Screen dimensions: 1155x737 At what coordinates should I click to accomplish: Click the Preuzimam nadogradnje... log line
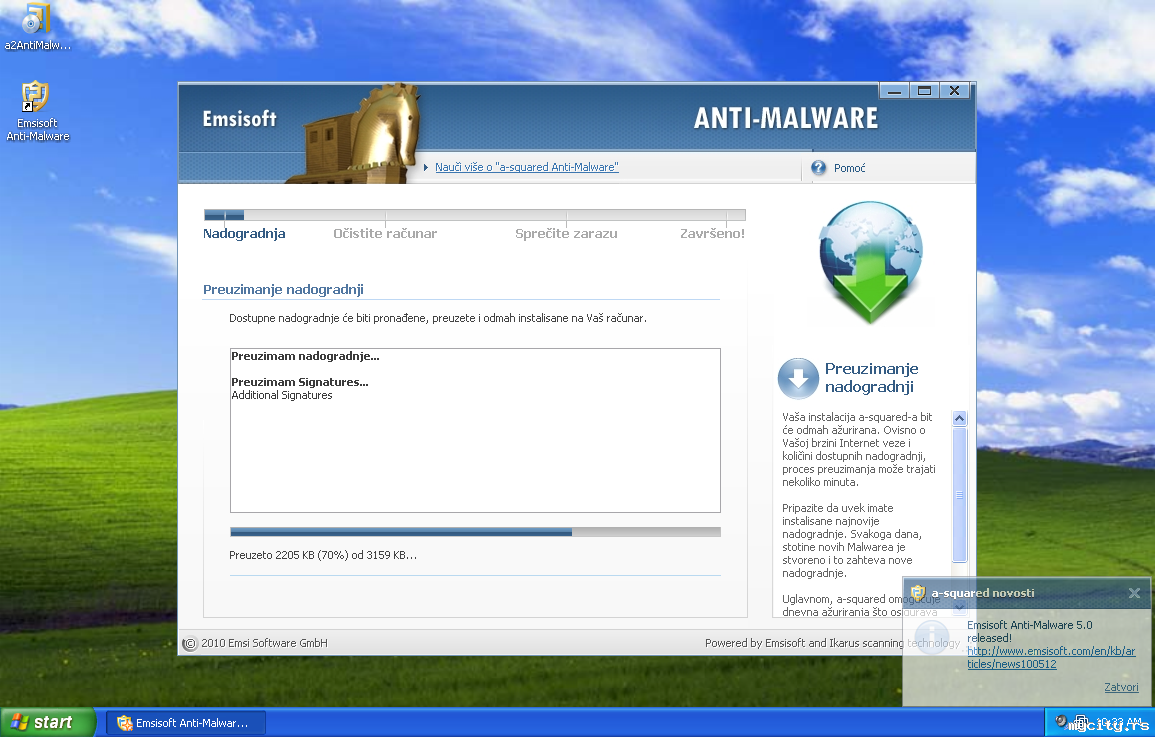click(305, 356)
